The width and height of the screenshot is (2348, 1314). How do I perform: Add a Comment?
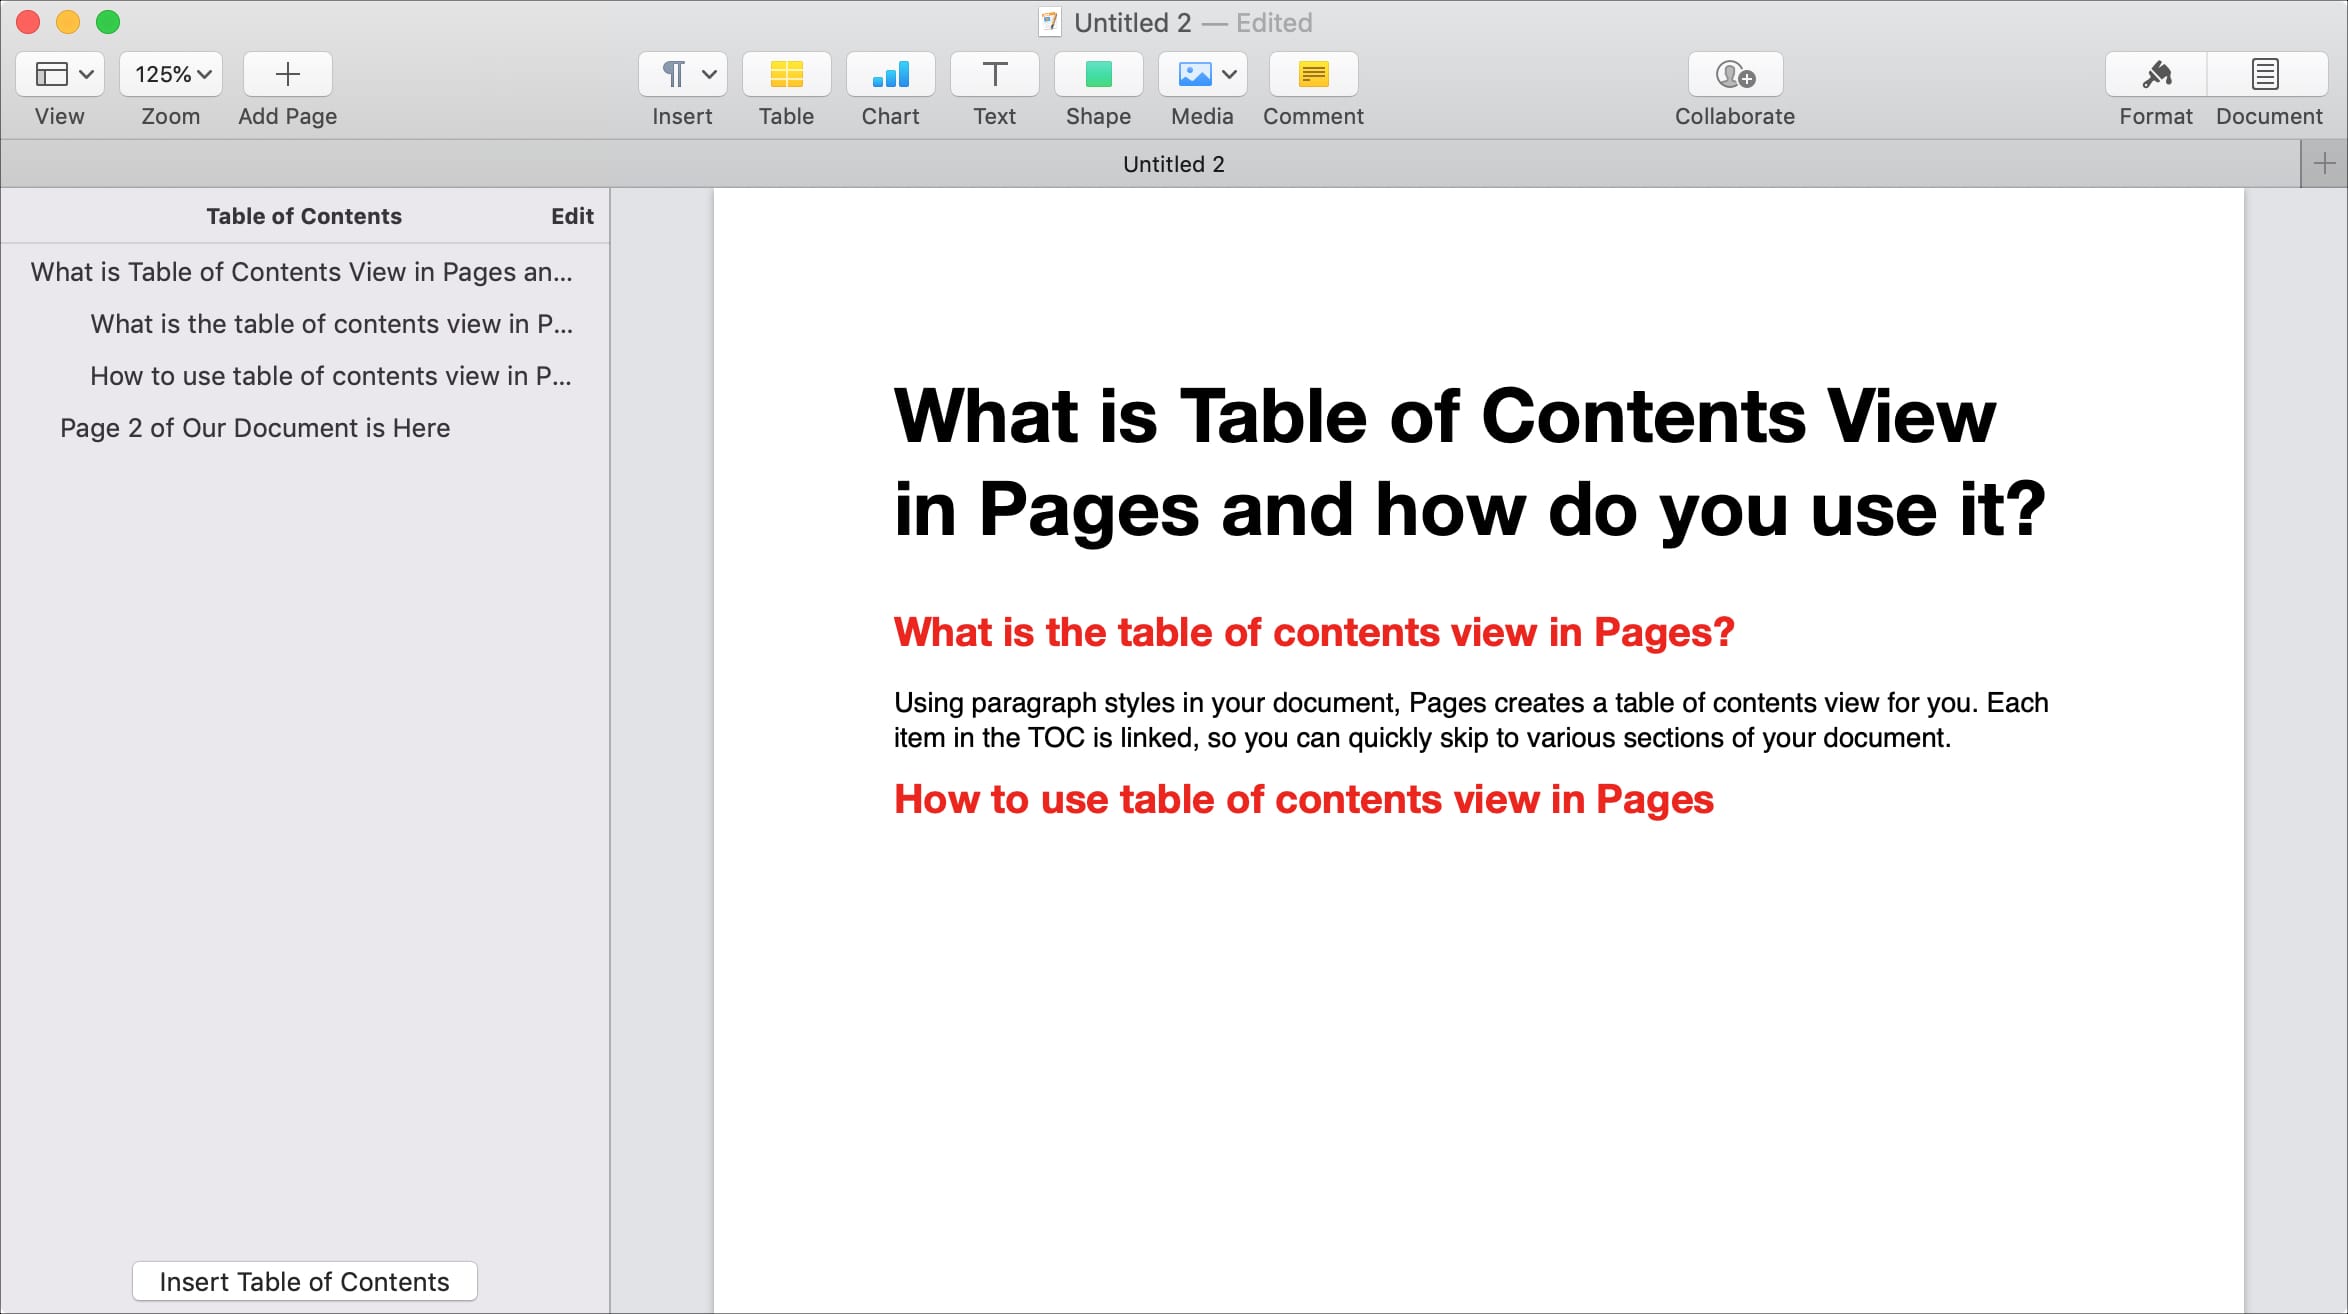(x=1312, y=74)
